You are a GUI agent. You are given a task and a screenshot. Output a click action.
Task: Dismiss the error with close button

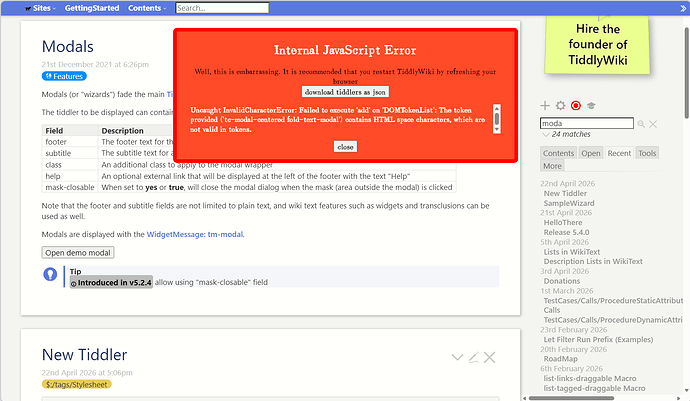pos(345,146)
